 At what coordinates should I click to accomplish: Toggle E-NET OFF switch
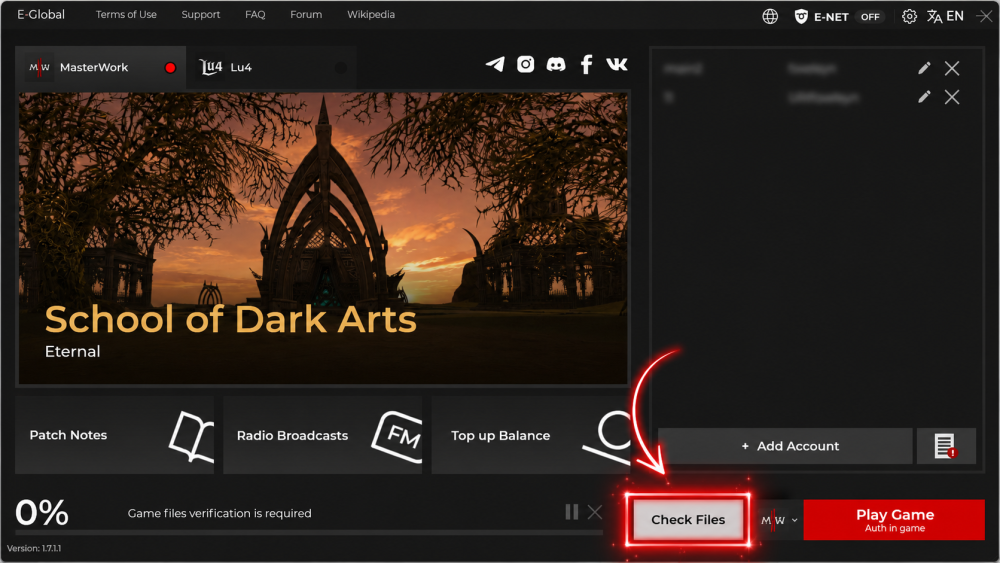click(x=870, y=17)
